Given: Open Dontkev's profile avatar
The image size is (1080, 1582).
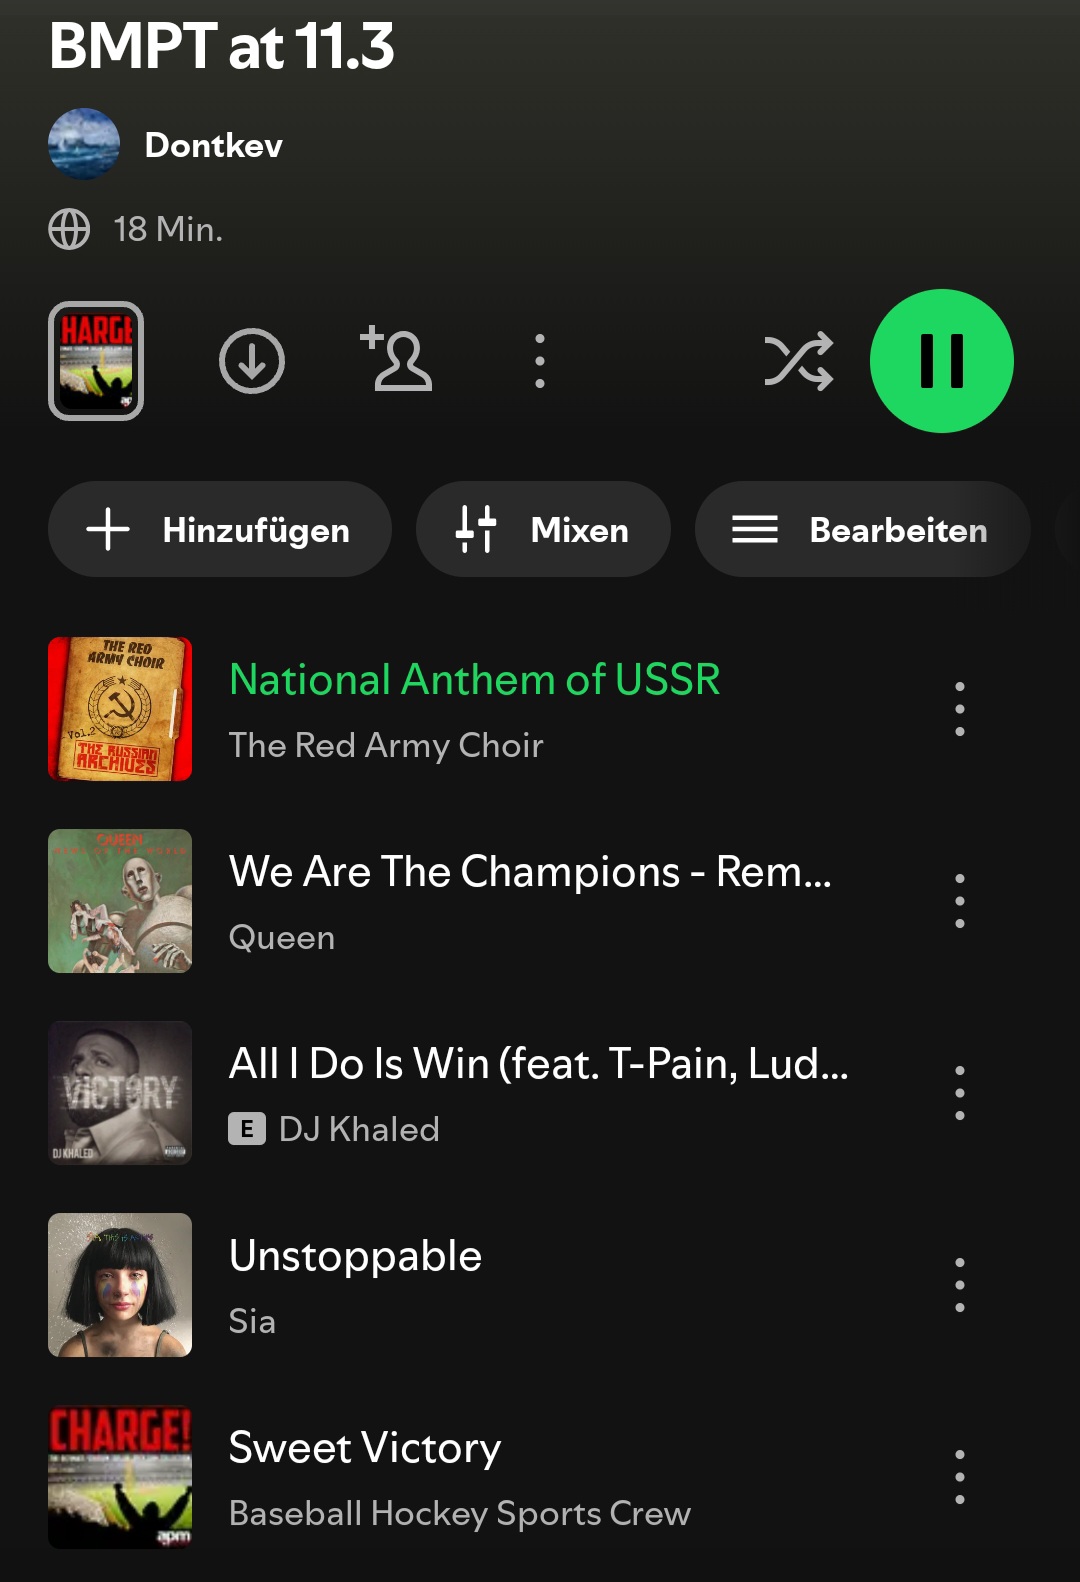Looking at the screenshot, I should 84,144.
